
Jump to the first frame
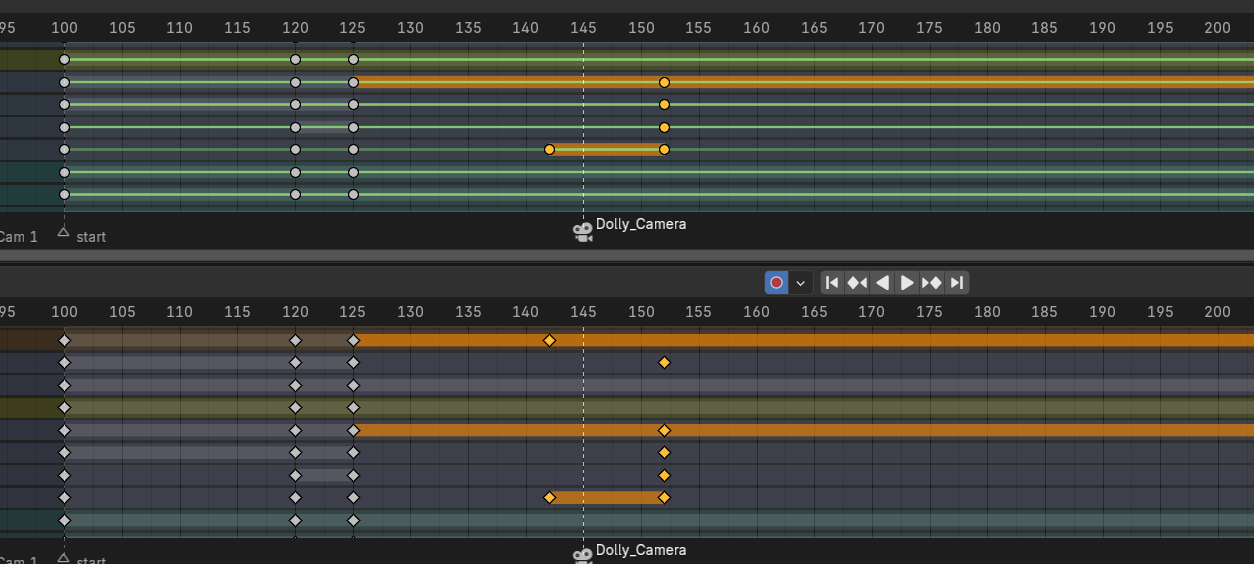tap(832, 283)
